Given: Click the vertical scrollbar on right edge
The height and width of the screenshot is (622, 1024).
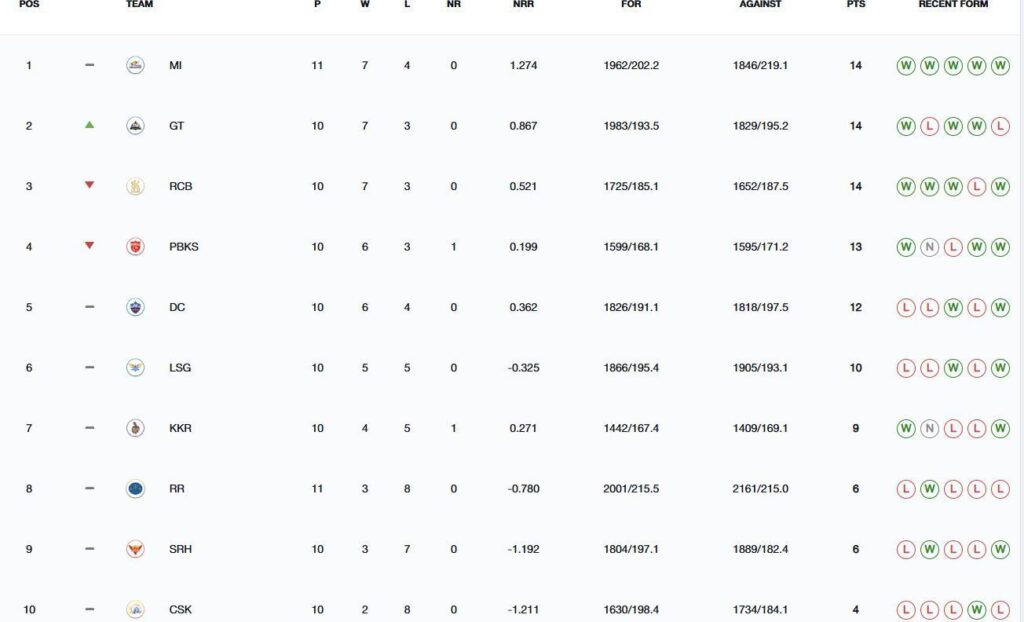Looking at the screenshot, I should [x=1021, y=311].
